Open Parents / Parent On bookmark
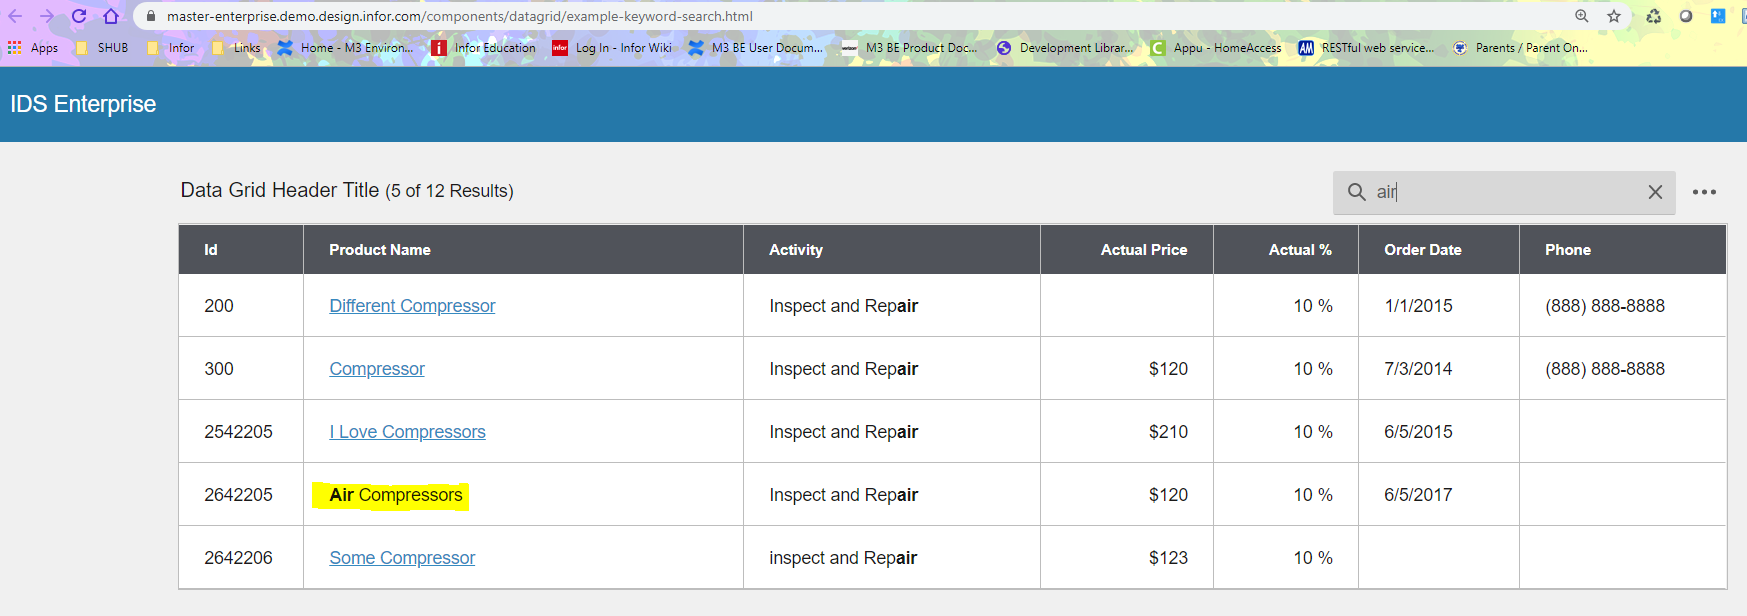1747x616 pixels. click(1520, 48)
